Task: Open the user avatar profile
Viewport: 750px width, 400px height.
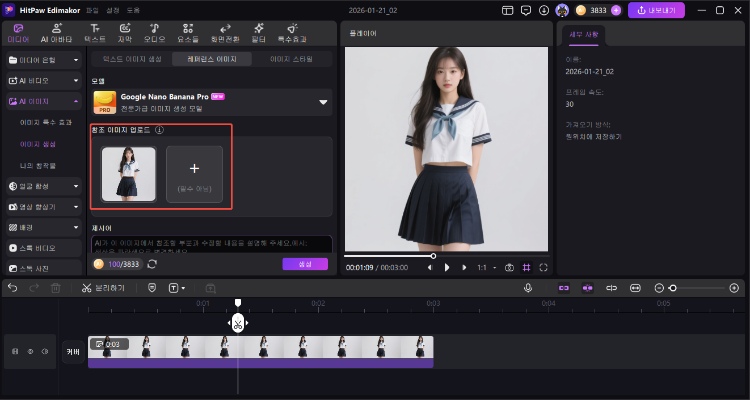Action: [x=562, y=10]
